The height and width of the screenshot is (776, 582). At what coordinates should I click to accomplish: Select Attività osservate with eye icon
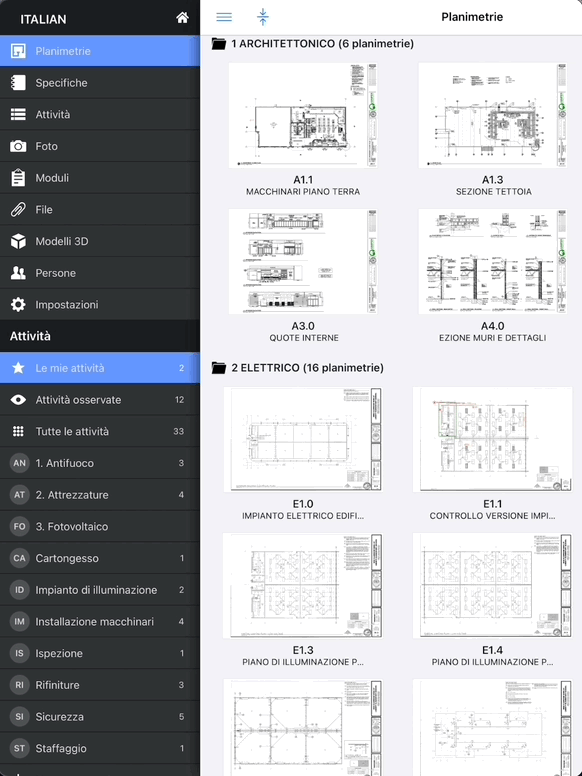point(100,400)
